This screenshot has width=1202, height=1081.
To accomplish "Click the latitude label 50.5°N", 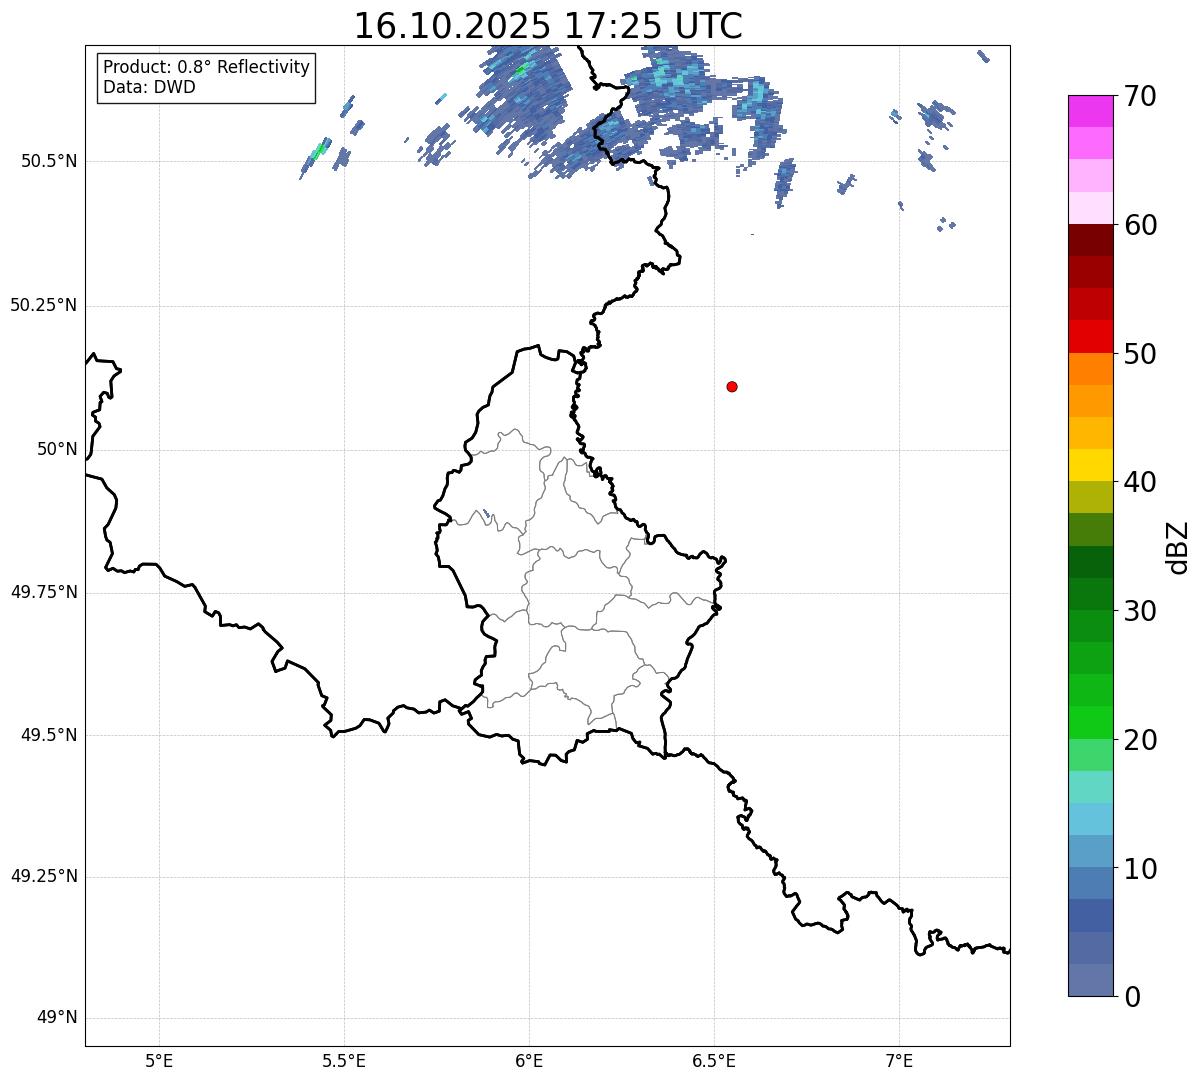I will pyautogui.click(x=49, y=161).
